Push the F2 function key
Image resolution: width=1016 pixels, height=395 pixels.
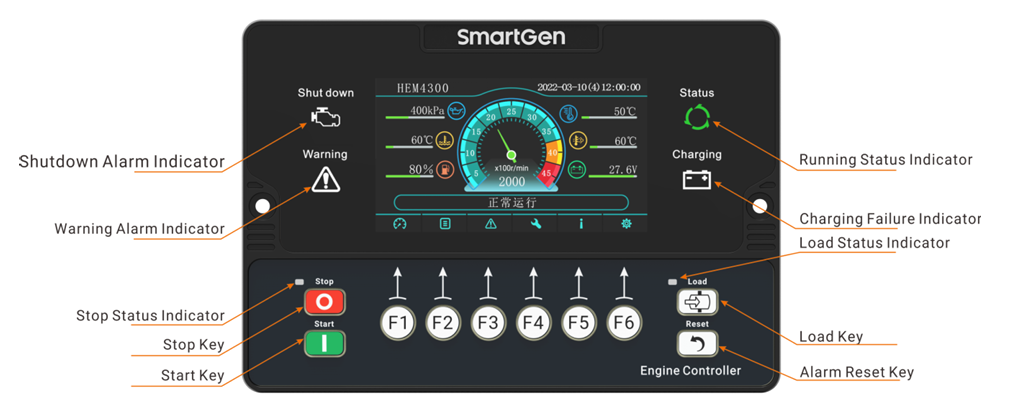coord(443,322)
